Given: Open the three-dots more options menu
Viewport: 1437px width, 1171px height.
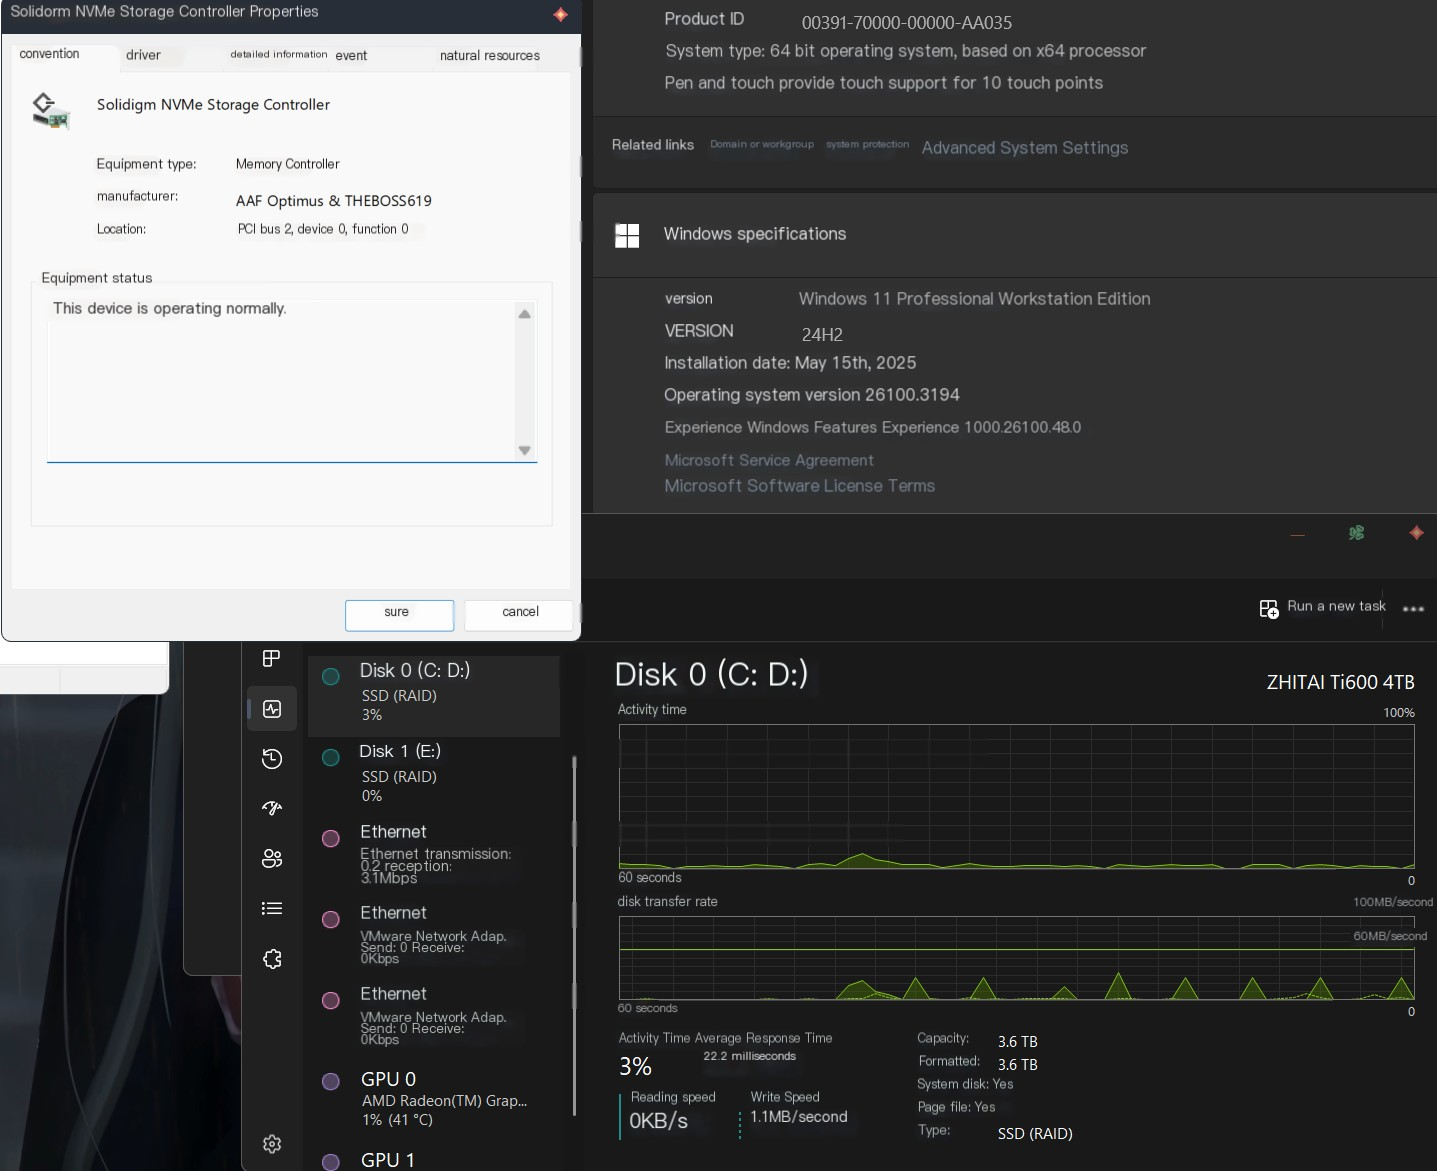Looking at the screenshot, I should tap(1413, 608).
